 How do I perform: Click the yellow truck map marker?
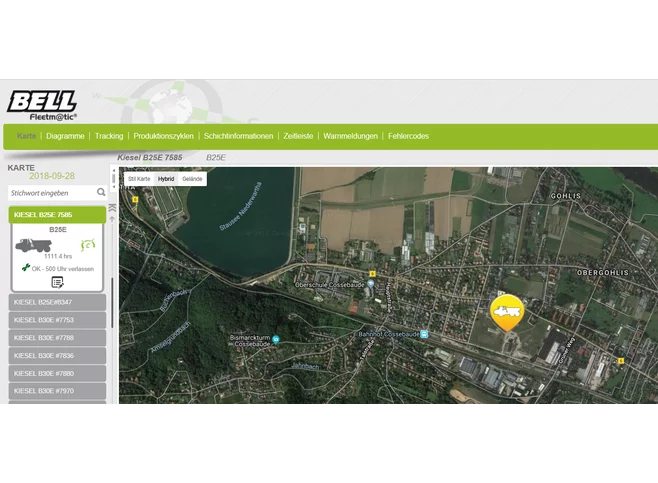pos(507,313)
